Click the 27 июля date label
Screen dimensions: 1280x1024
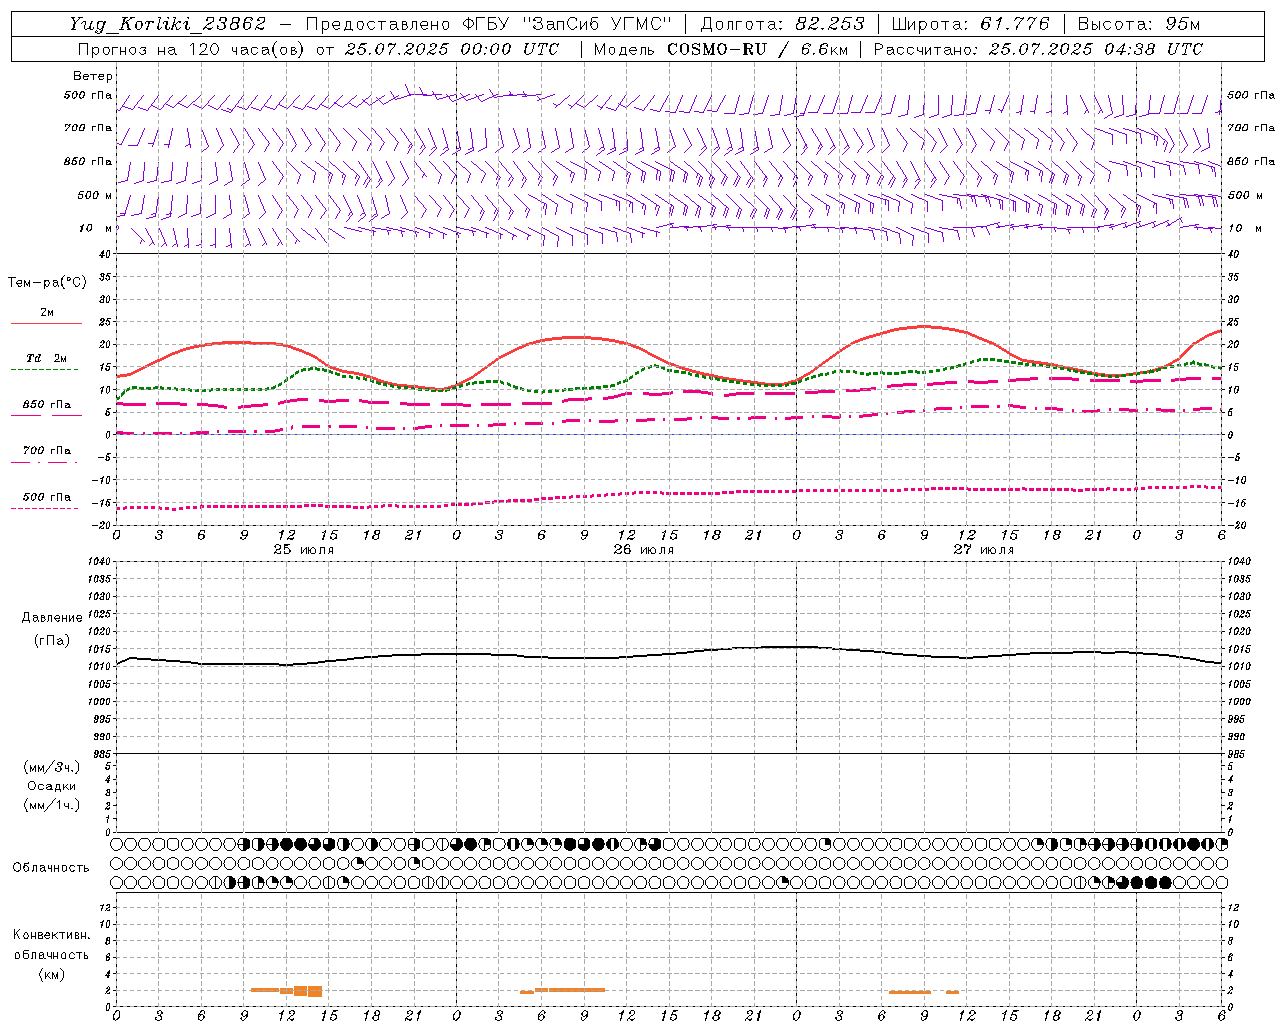coord(983,549)
